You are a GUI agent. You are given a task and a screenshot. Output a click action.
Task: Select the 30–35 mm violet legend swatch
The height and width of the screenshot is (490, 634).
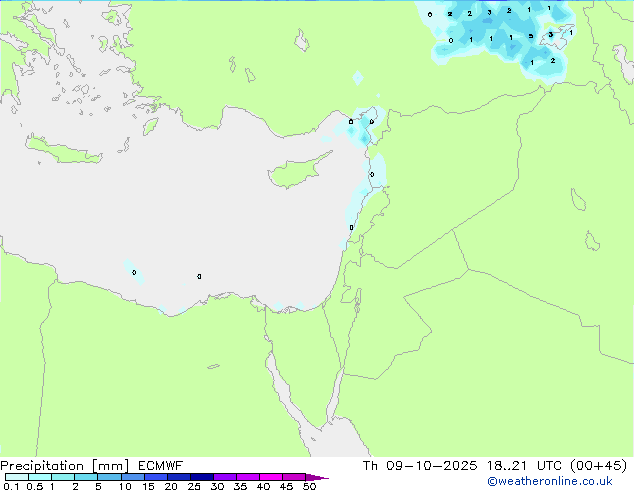pos(224,477)
